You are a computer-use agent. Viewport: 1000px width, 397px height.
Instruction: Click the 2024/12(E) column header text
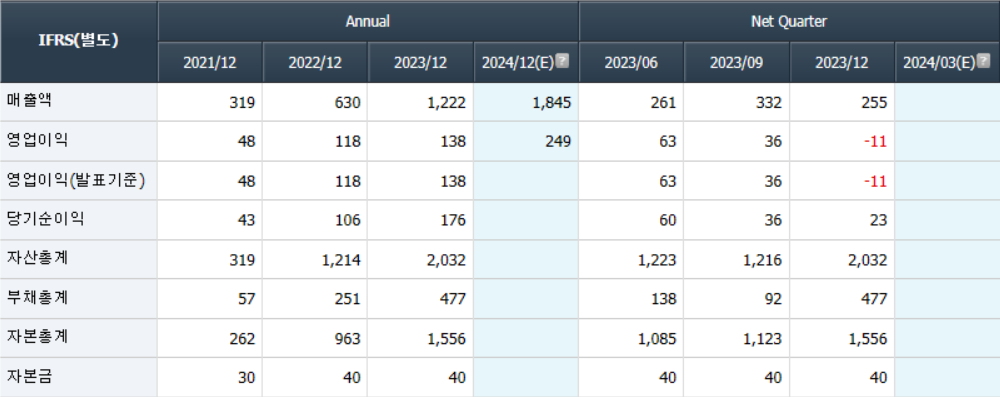518,63
